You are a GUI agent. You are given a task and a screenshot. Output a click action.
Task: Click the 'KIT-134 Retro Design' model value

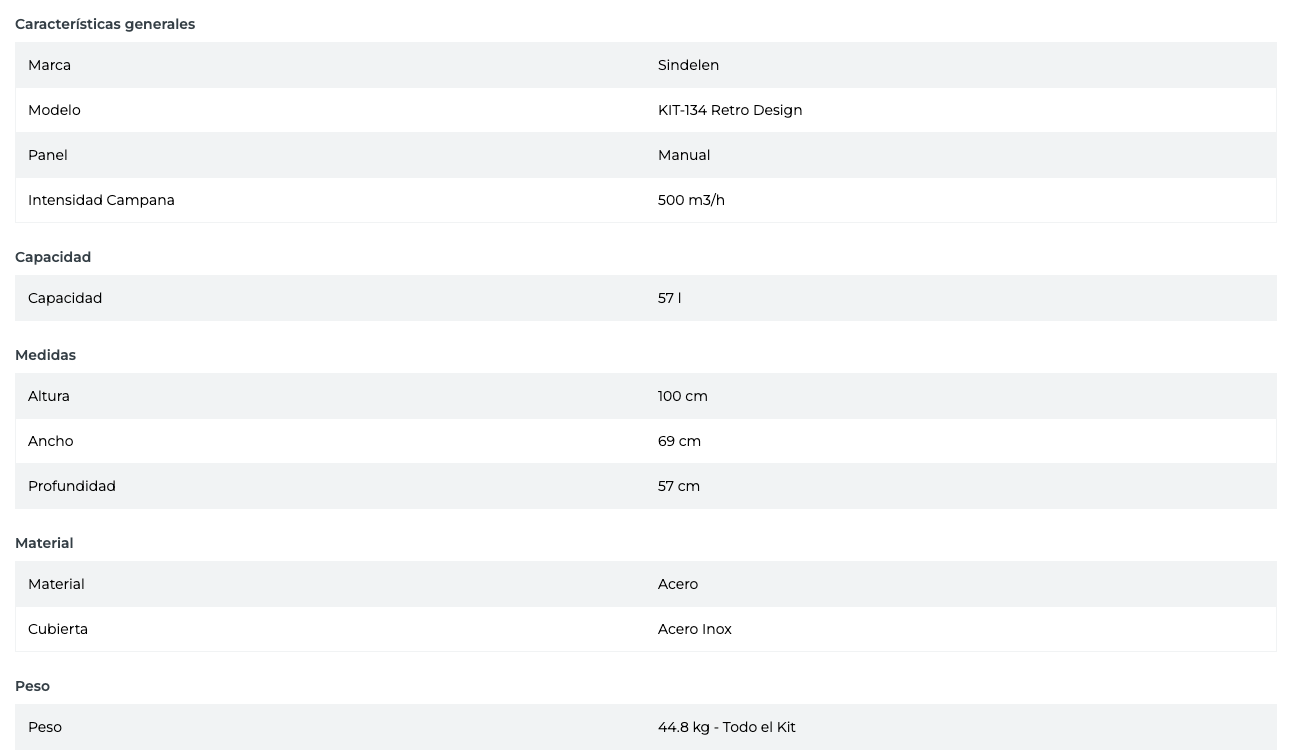click(729, 110)
